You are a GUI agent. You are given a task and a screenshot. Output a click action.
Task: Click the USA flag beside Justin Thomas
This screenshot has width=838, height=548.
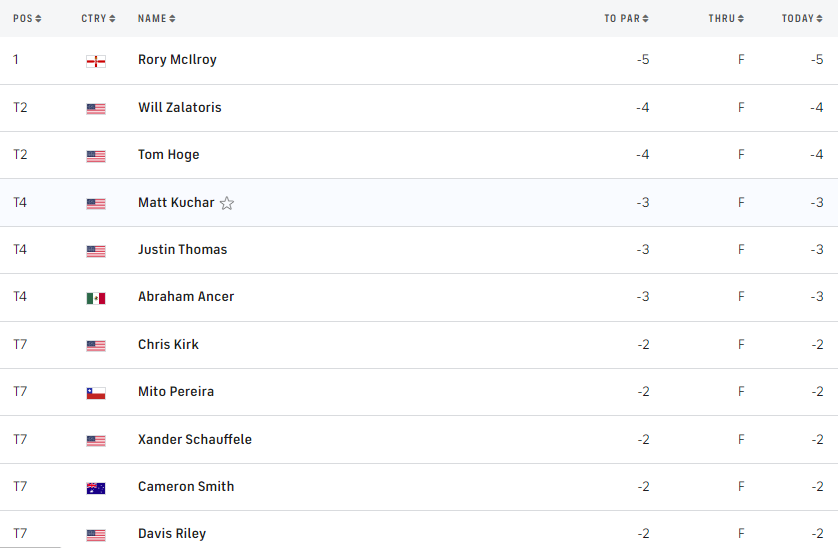(96, 251)
